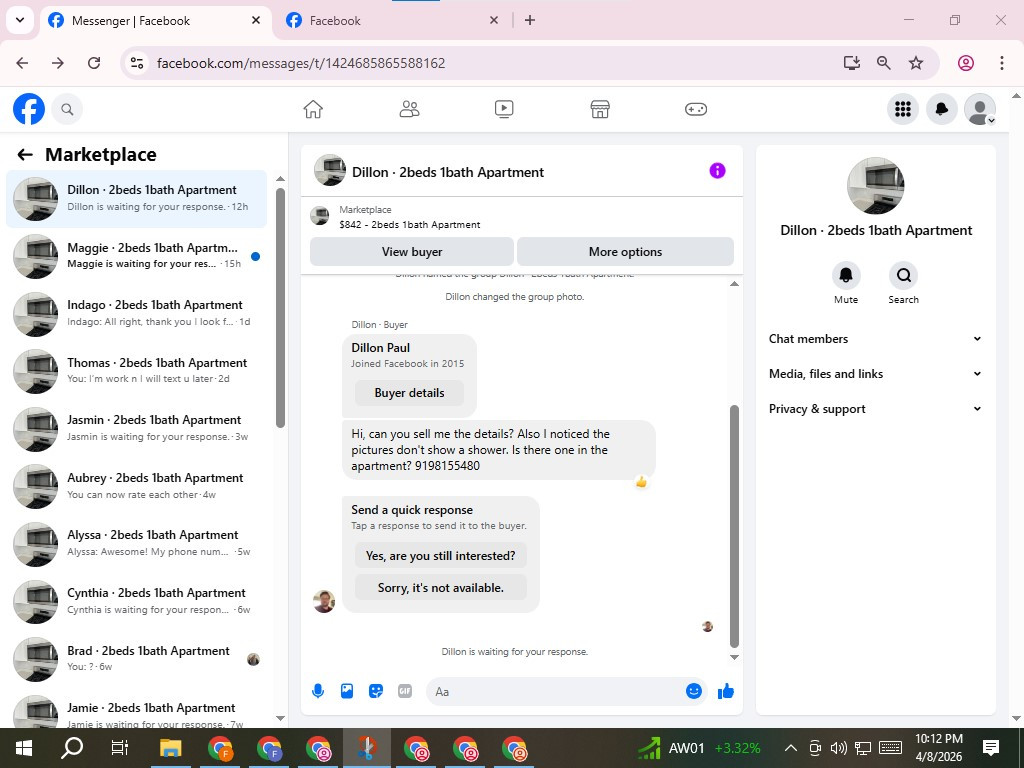This screenshot has width=1024, height=768.
Task: Search in conversation using Search icon
Action: [x=903, y=275]
